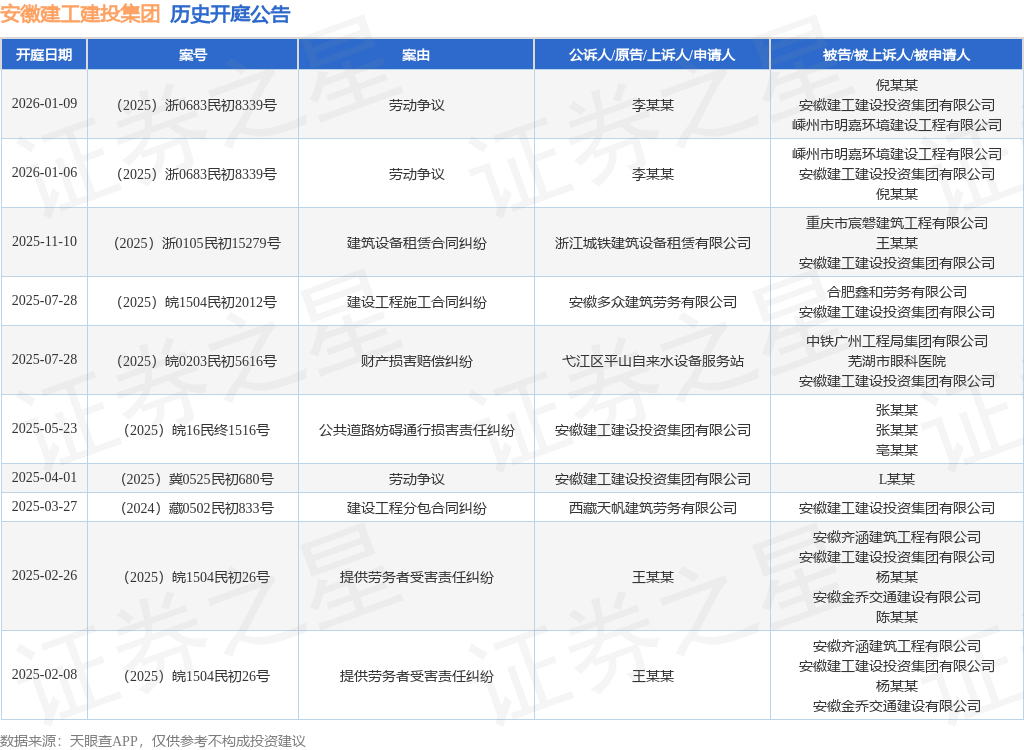The image size is (1024, 750).
Task: Click the date 2025-05-23
Action: click(44, 429)
